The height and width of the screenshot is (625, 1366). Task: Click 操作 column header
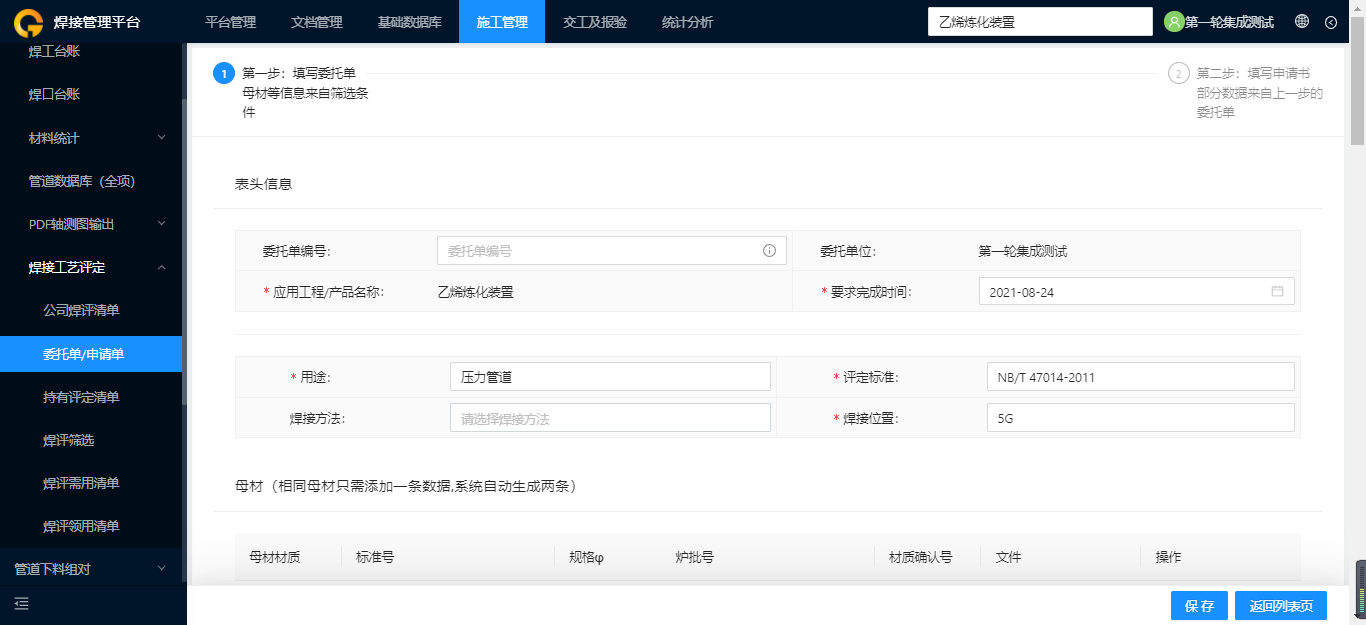point(1168,557)
